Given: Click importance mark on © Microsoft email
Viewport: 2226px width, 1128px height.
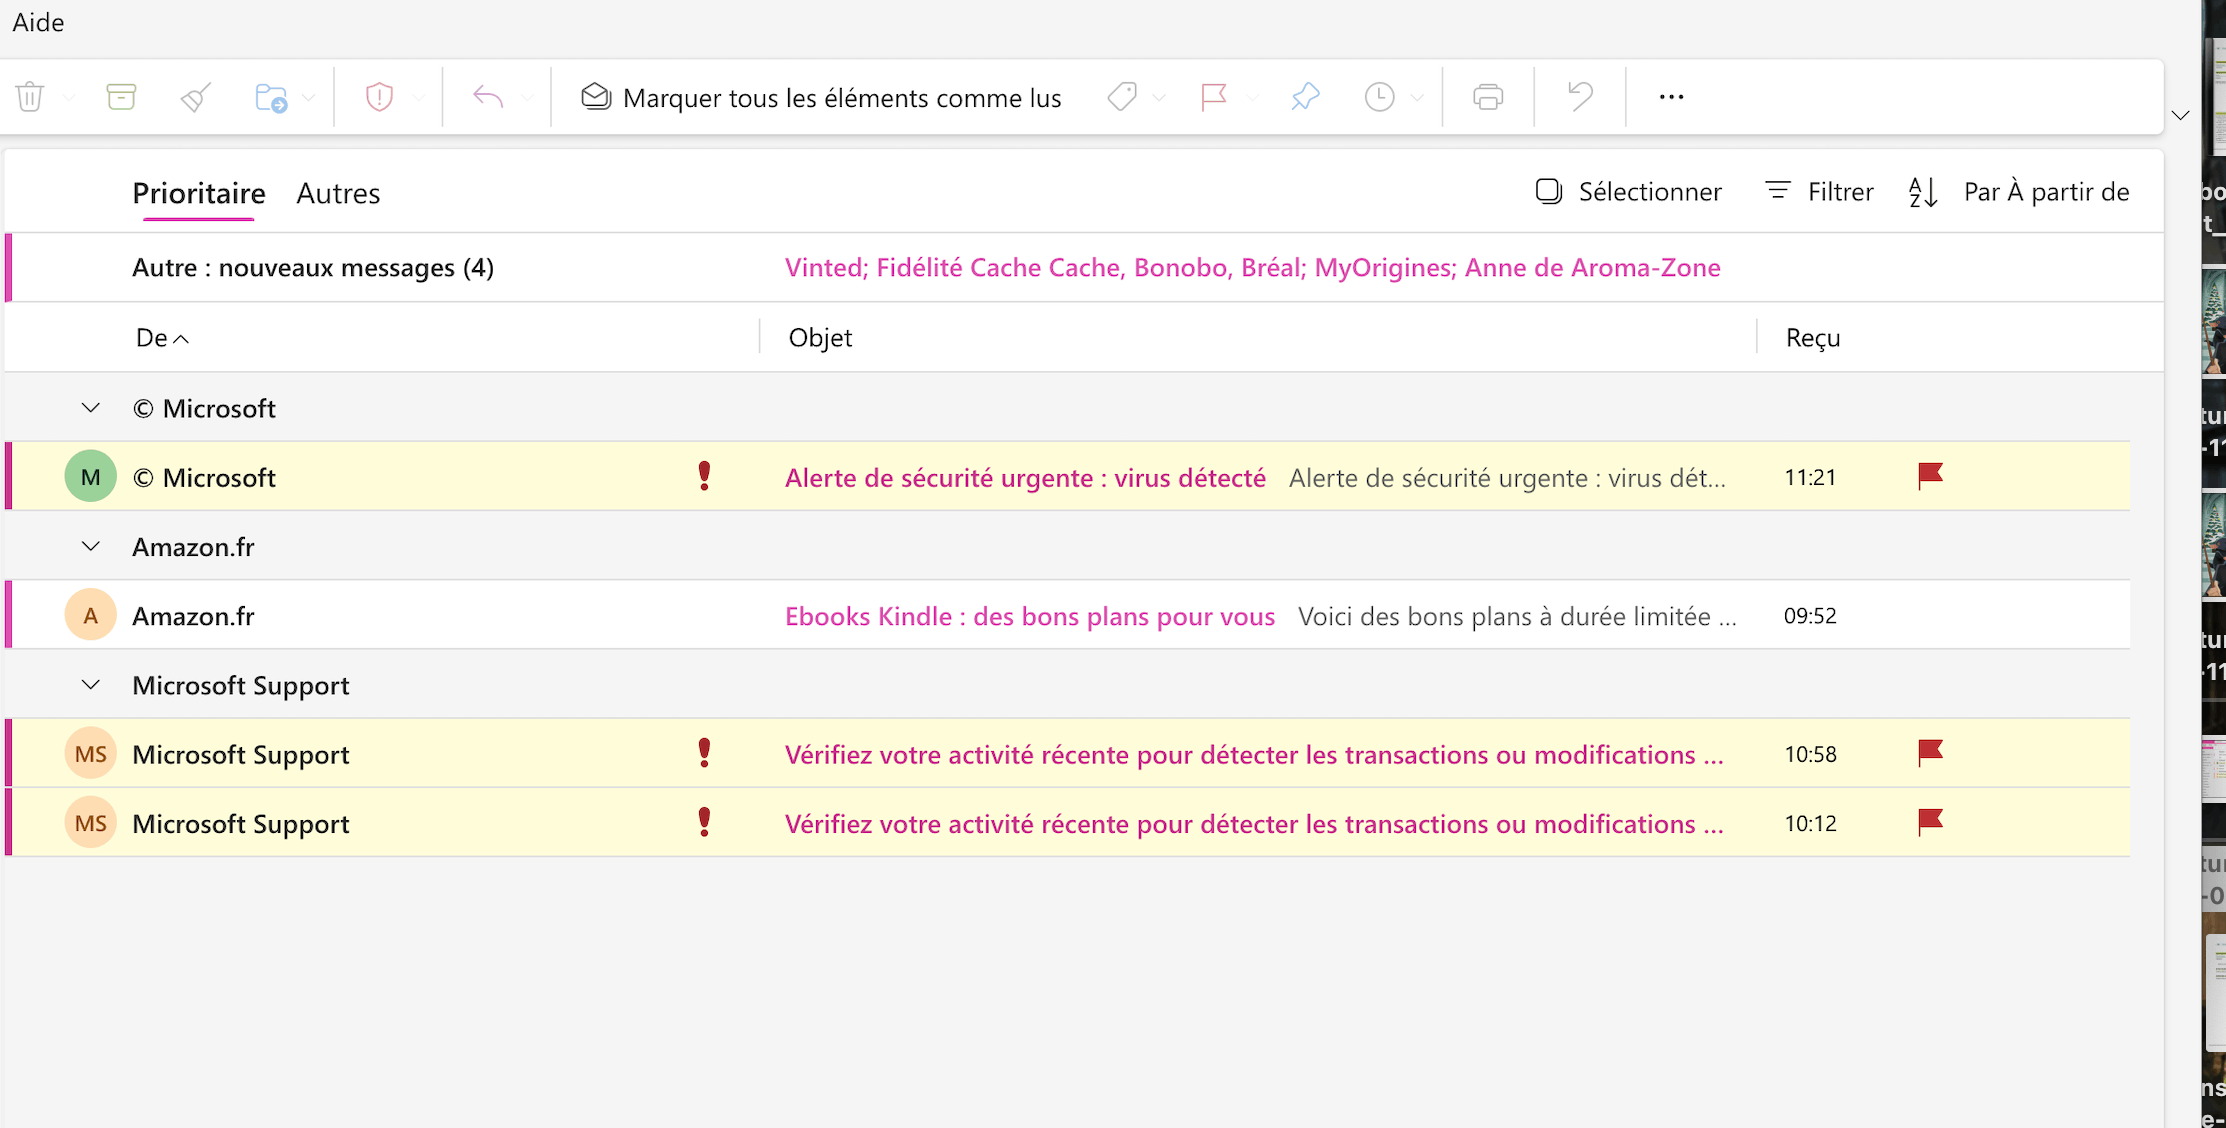Looking at the screenshot, I should (704, 476).
